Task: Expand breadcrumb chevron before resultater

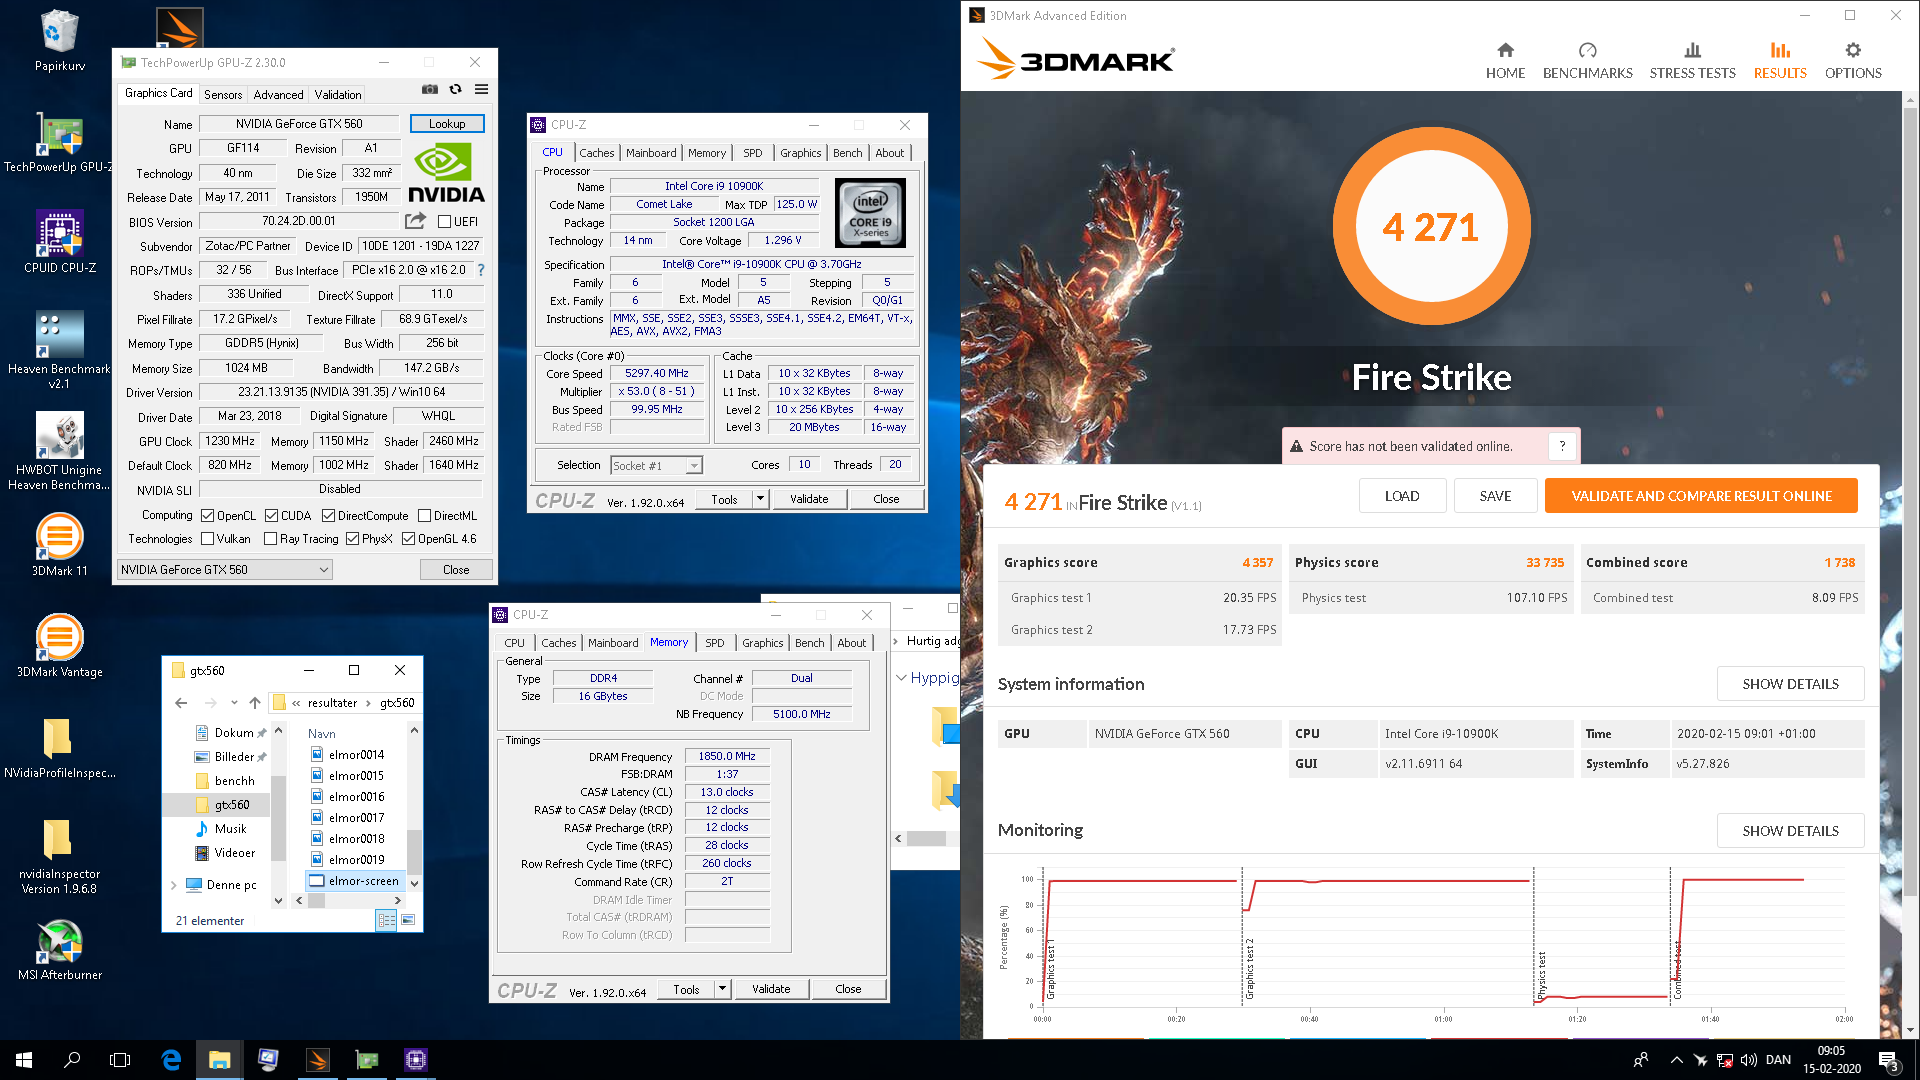Action: tap(296, 703)
